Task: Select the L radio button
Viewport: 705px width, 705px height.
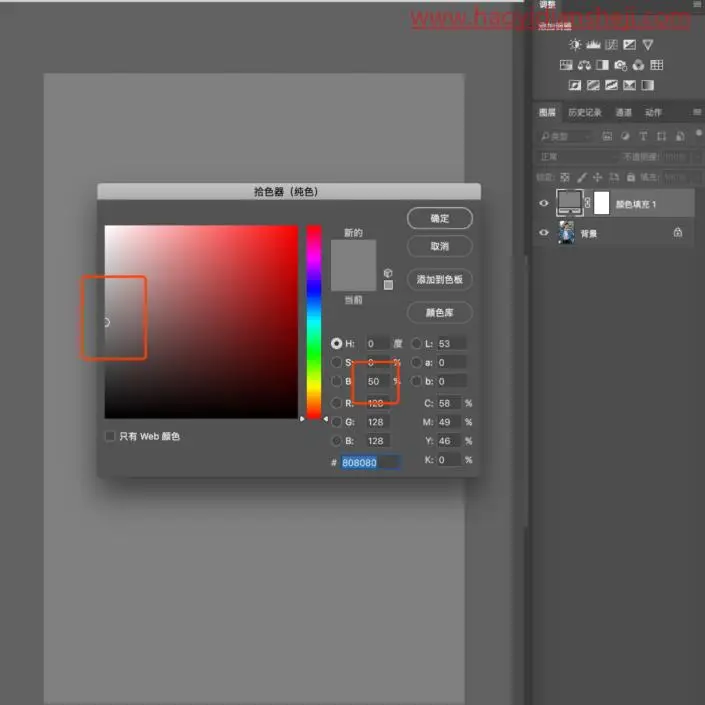Action: click(417, 344)
